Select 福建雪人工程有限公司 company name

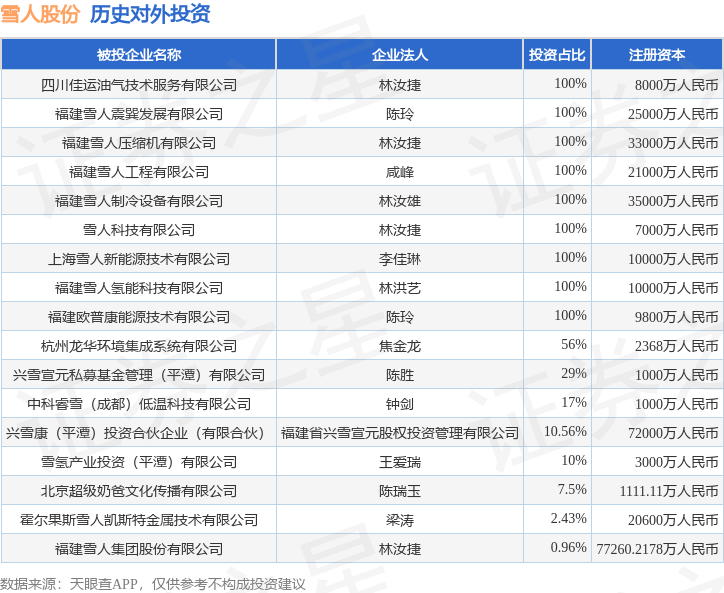tap(139, 172)
